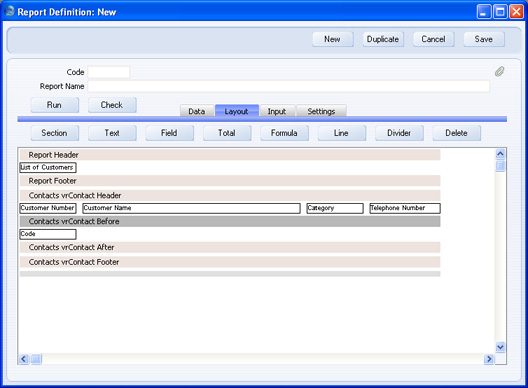Select the Code field box in layout

click(48, 234)
